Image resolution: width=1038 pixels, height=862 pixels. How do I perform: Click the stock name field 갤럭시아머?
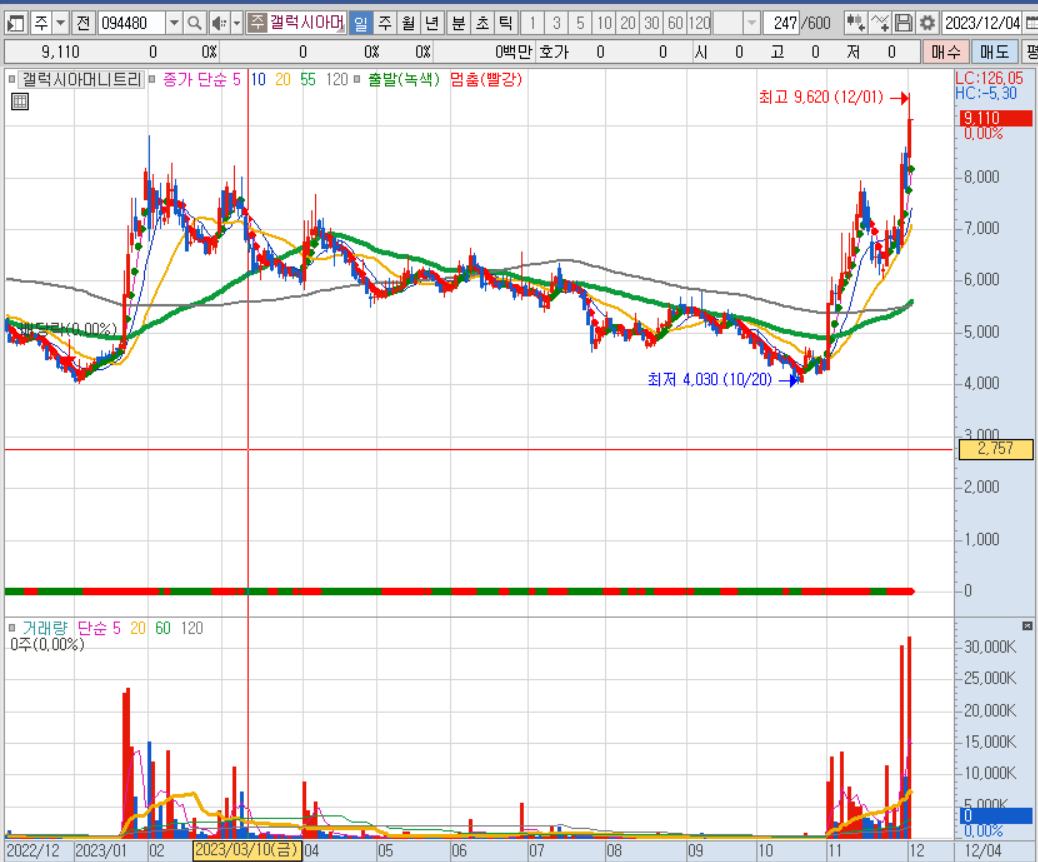point(306,23)
